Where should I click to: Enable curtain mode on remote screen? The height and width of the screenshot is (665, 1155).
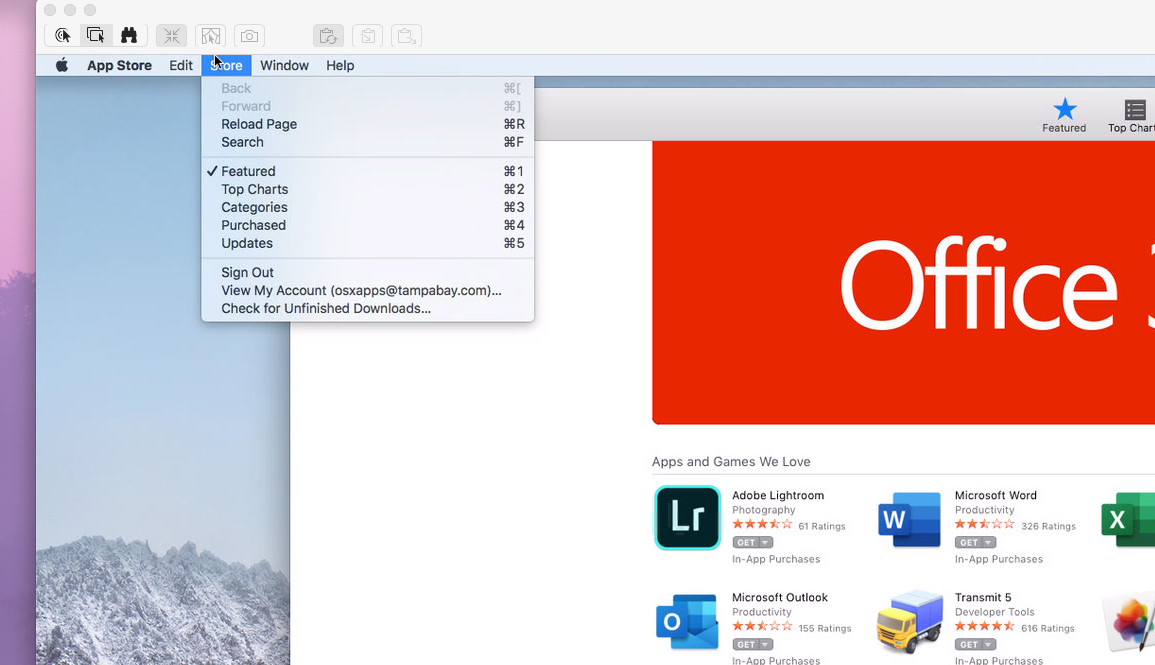tap(211, 35)
